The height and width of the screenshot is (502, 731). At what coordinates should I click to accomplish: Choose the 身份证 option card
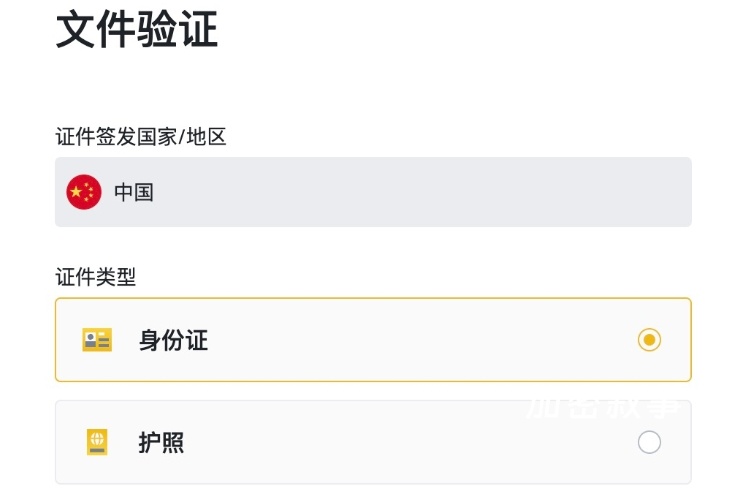373,340
